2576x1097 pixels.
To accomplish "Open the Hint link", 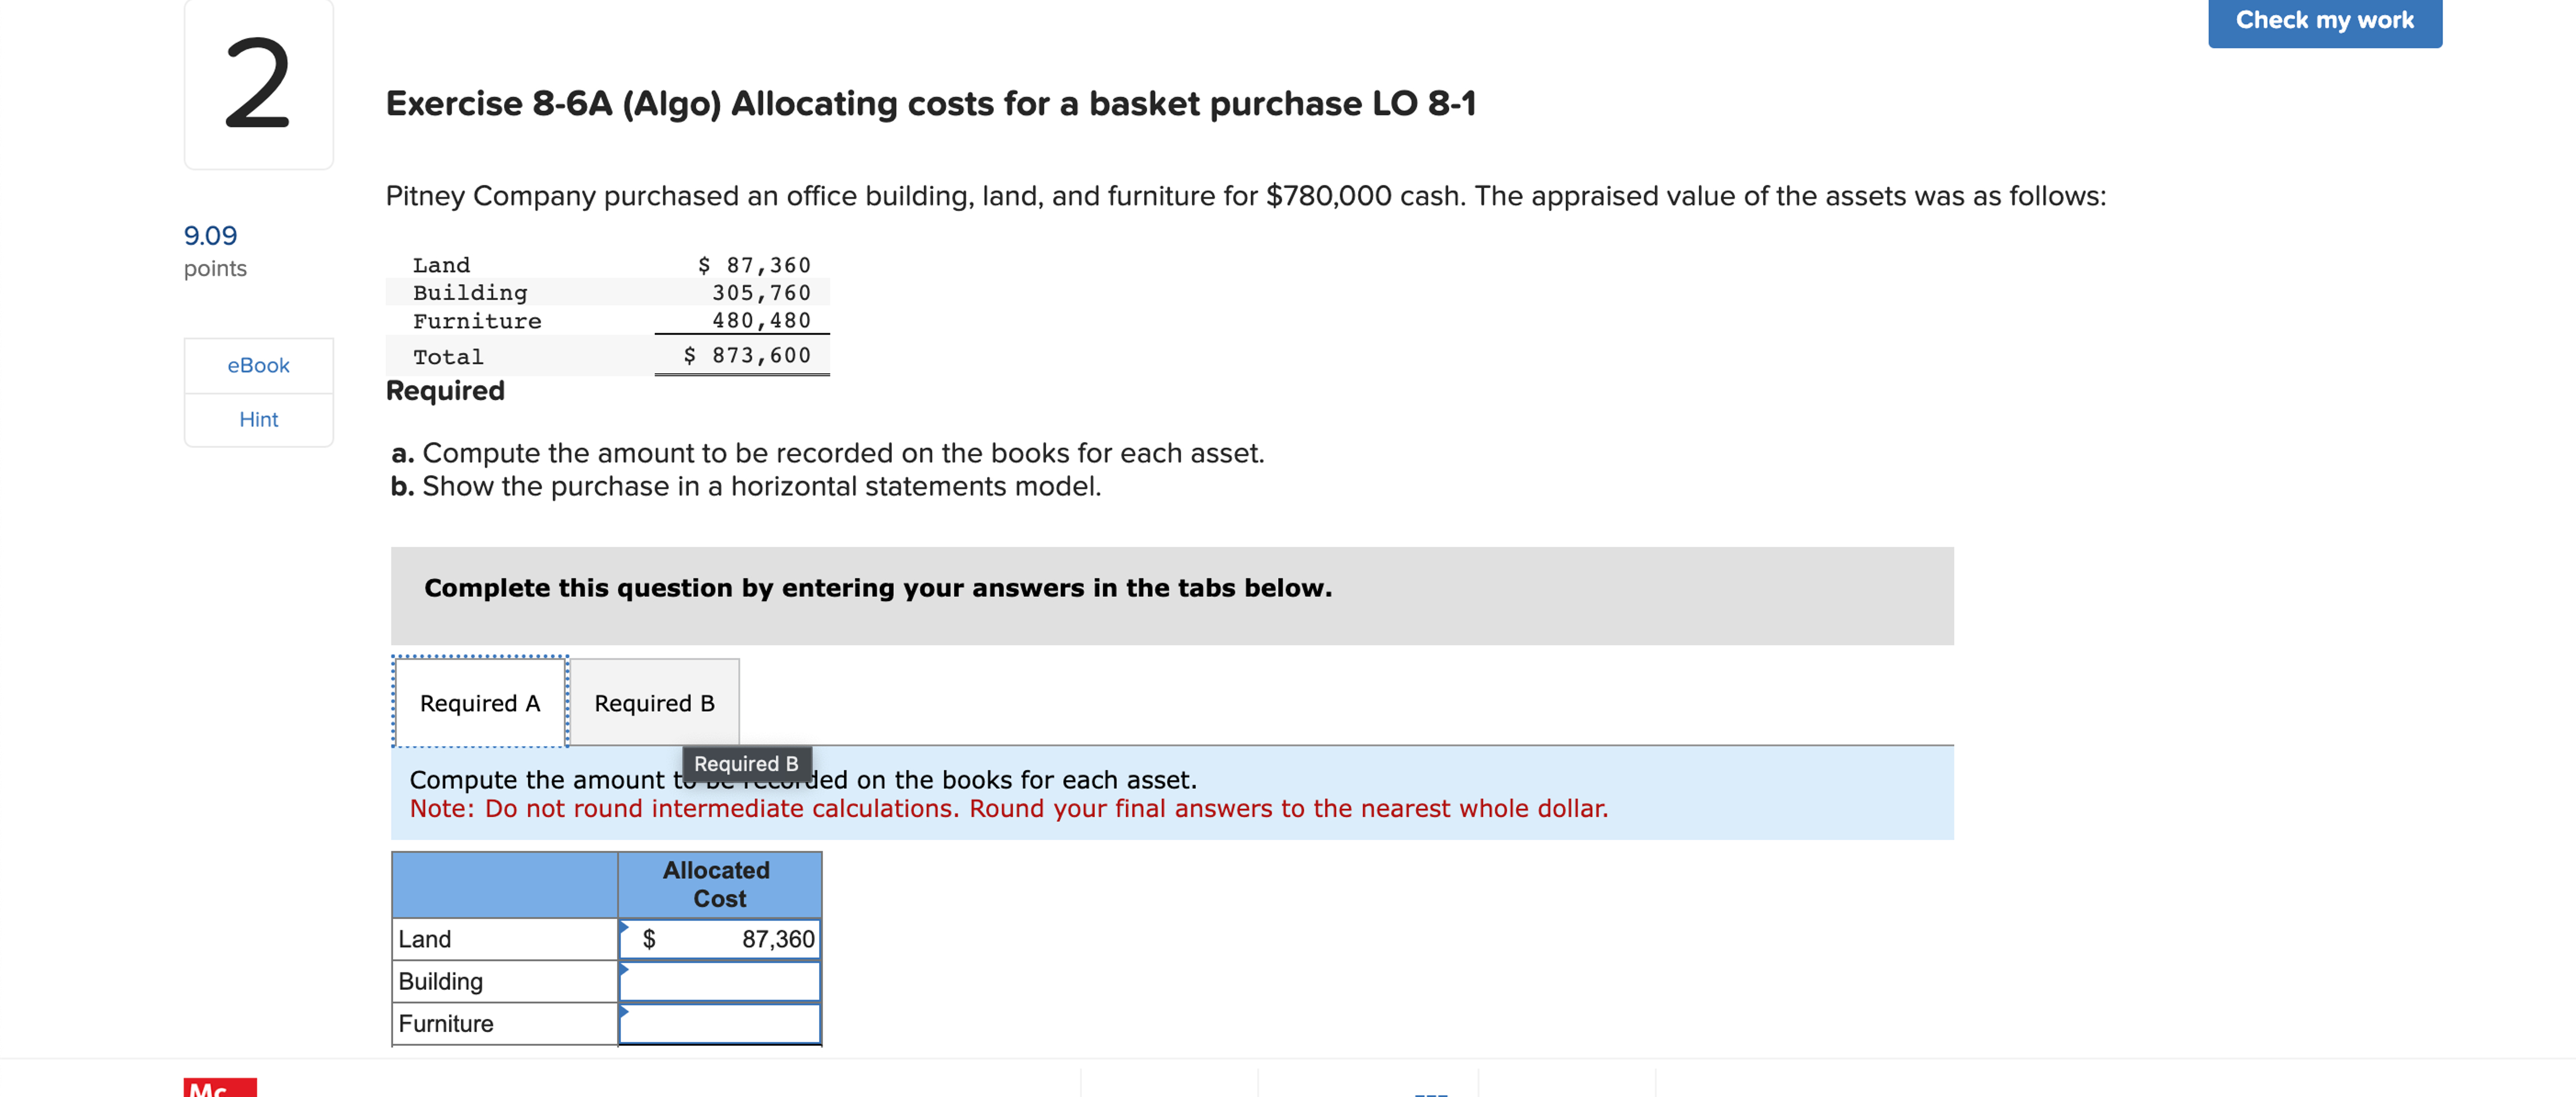I will 258,419.
